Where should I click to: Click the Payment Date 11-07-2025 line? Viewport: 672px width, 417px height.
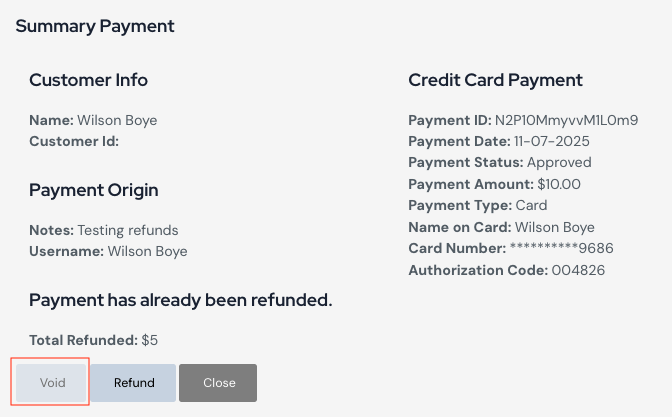point(489,141)
